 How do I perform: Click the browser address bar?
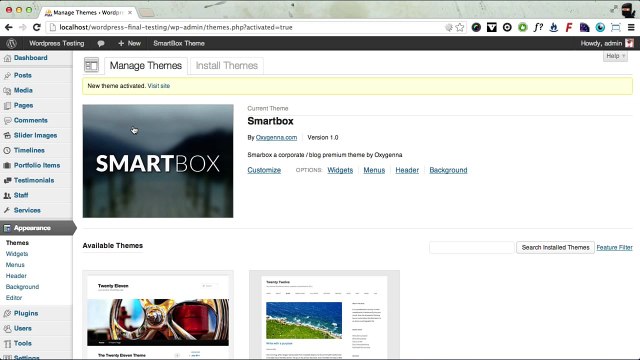(x=245, y=27)
